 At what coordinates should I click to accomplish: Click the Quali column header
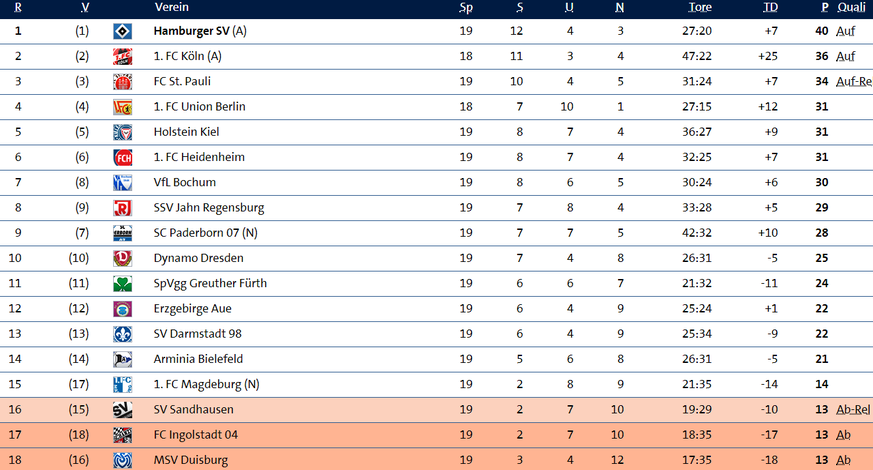851,7
